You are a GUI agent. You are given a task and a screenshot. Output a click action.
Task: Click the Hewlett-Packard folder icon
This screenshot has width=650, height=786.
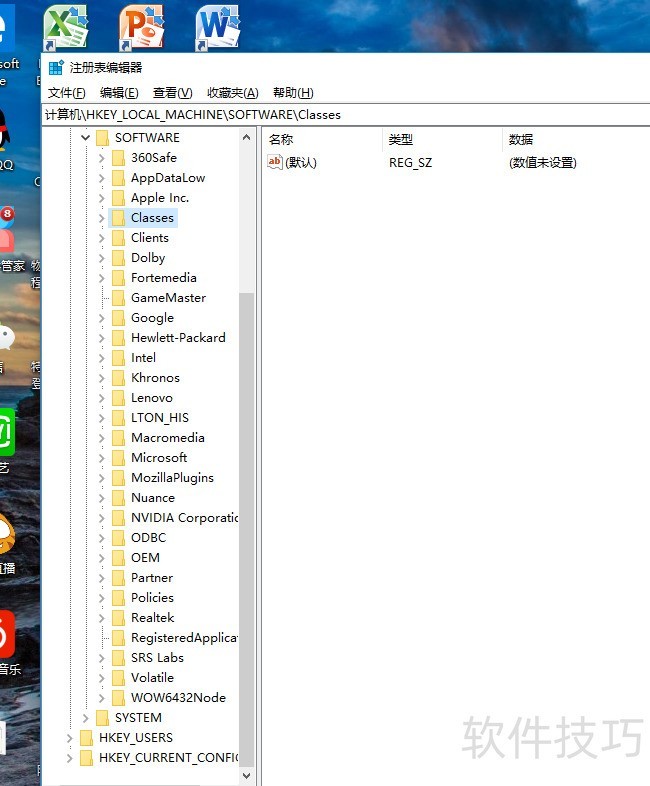tap(118, 338)
